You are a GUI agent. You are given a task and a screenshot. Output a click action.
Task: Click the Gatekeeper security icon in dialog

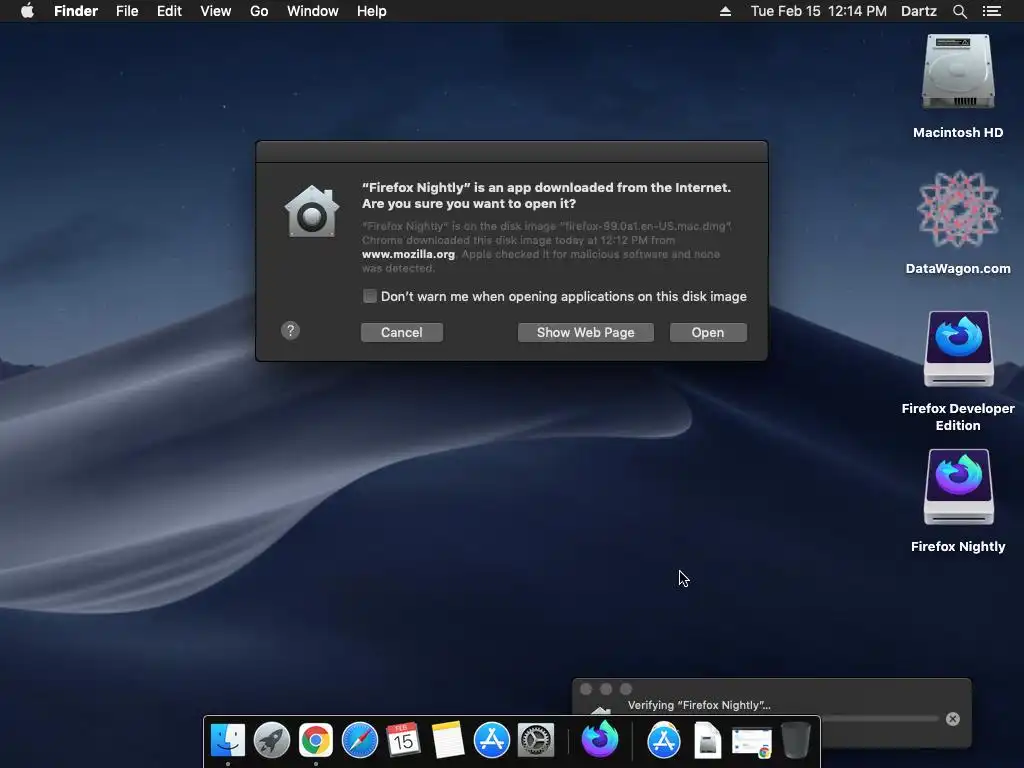click(312, 211)
